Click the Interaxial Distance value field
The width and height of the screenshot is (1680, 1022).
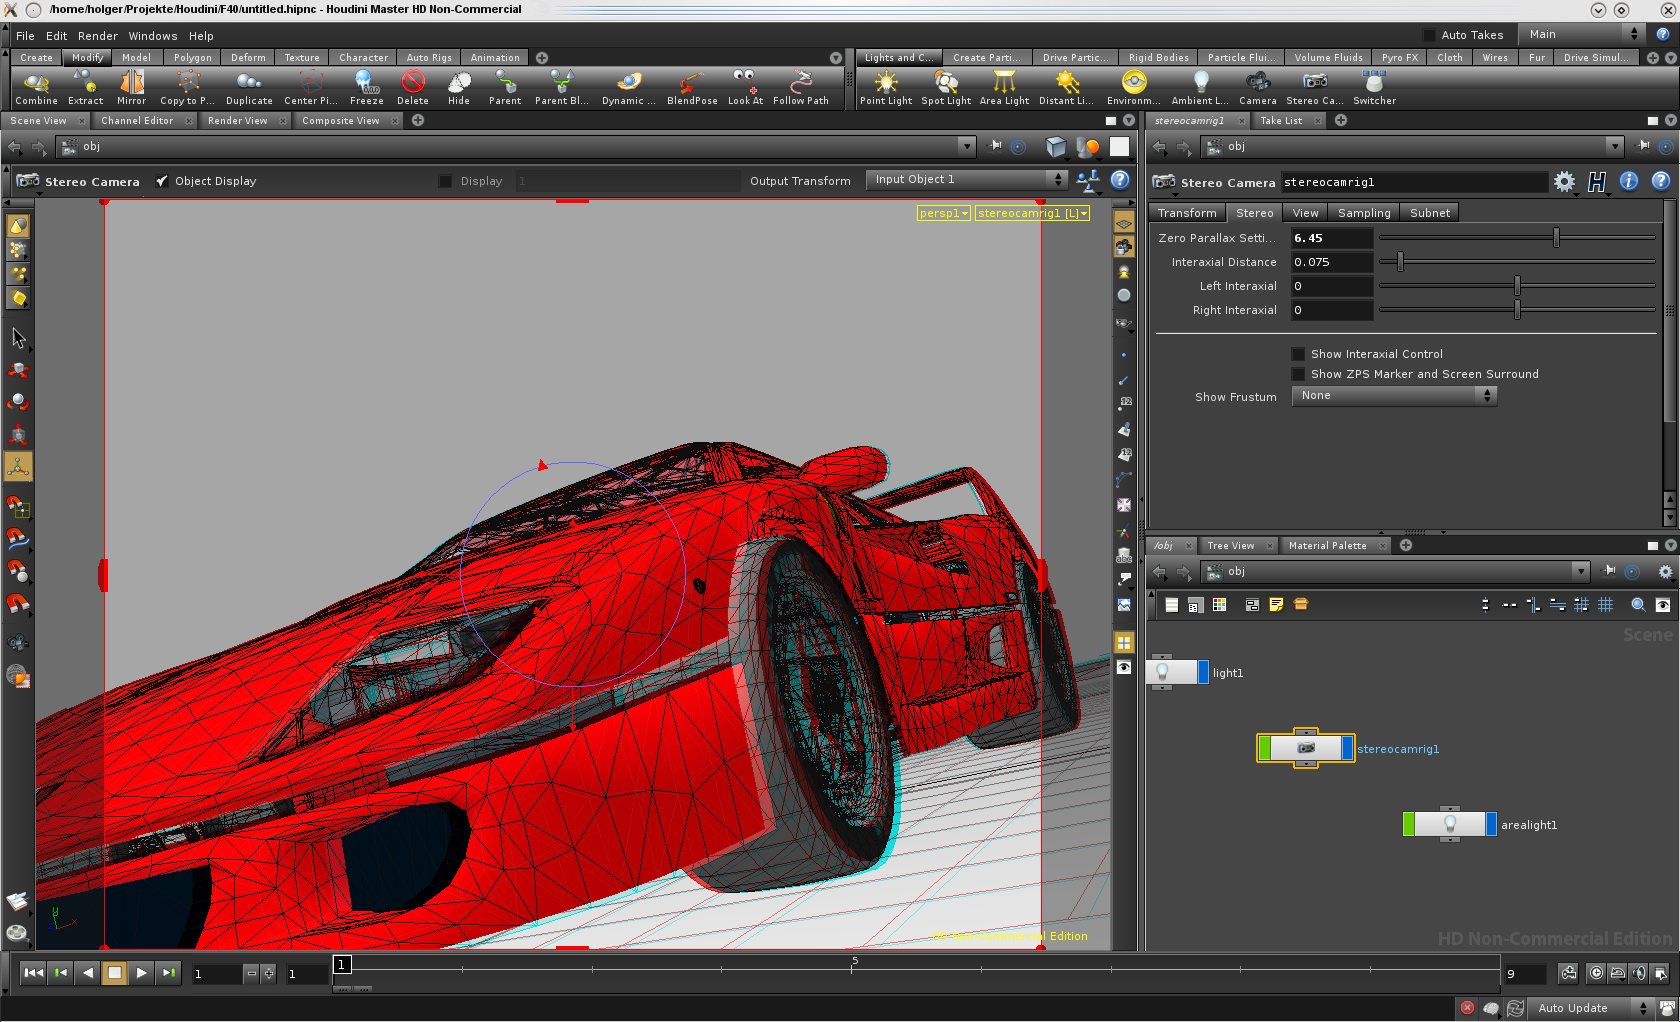click(1331, 262)
